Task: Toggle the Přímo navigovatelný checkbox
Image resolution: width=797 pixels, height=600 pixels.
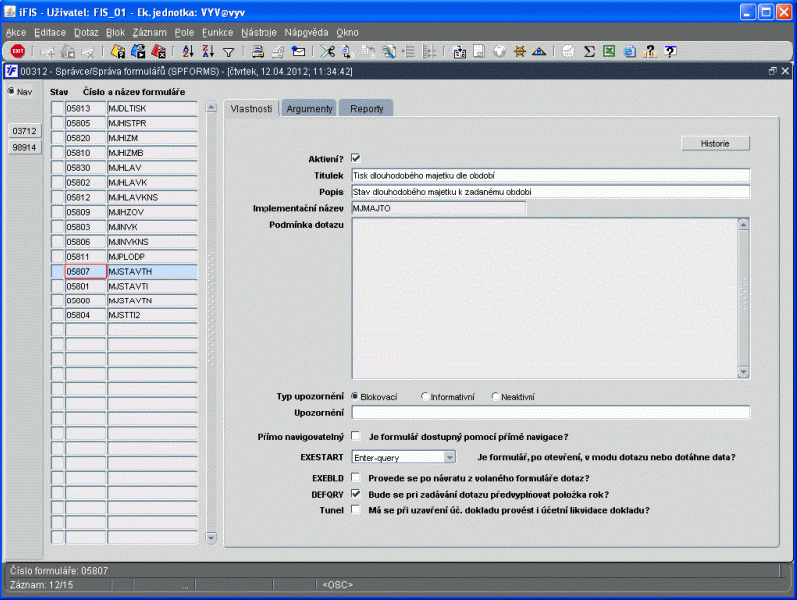Action: click(x=356, y=436)
